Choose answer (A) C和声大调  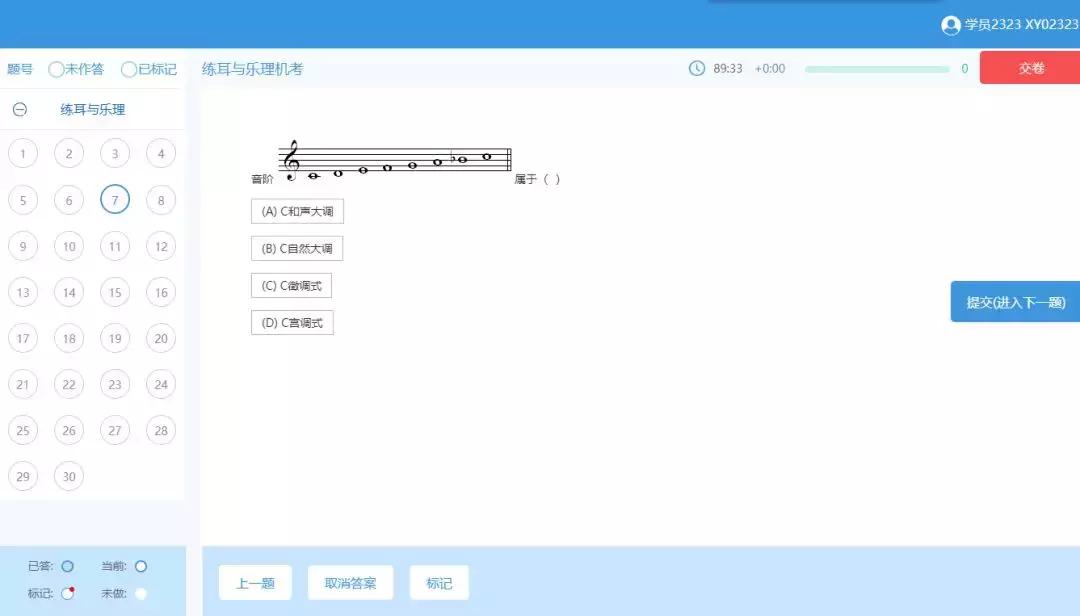click(x=297, y=211)
